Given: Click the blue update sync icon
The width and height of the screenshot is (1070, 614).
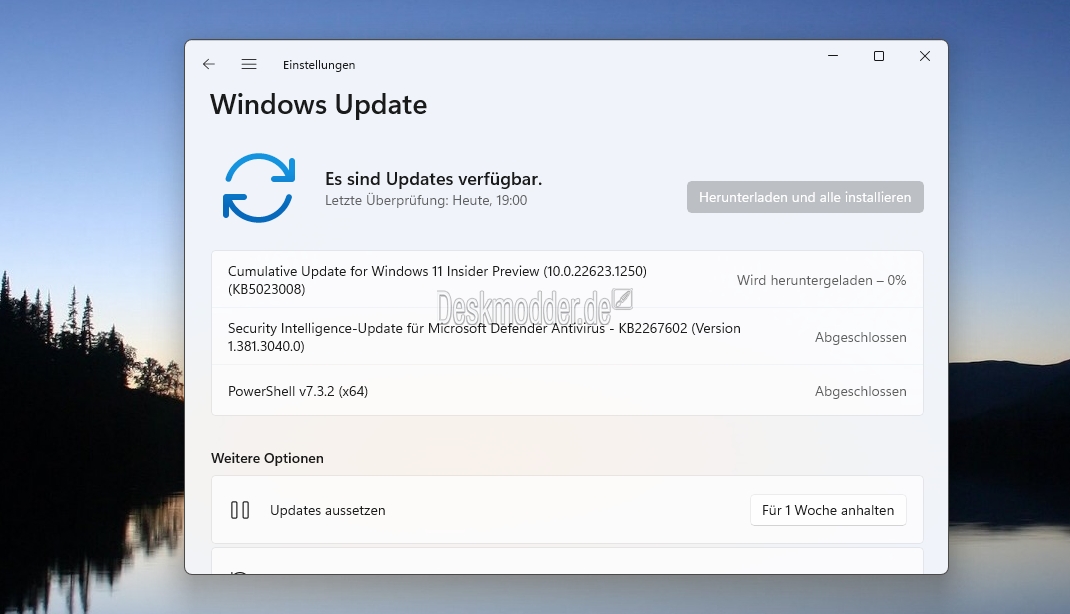Looking at the screenshot, I should (259, 188).
